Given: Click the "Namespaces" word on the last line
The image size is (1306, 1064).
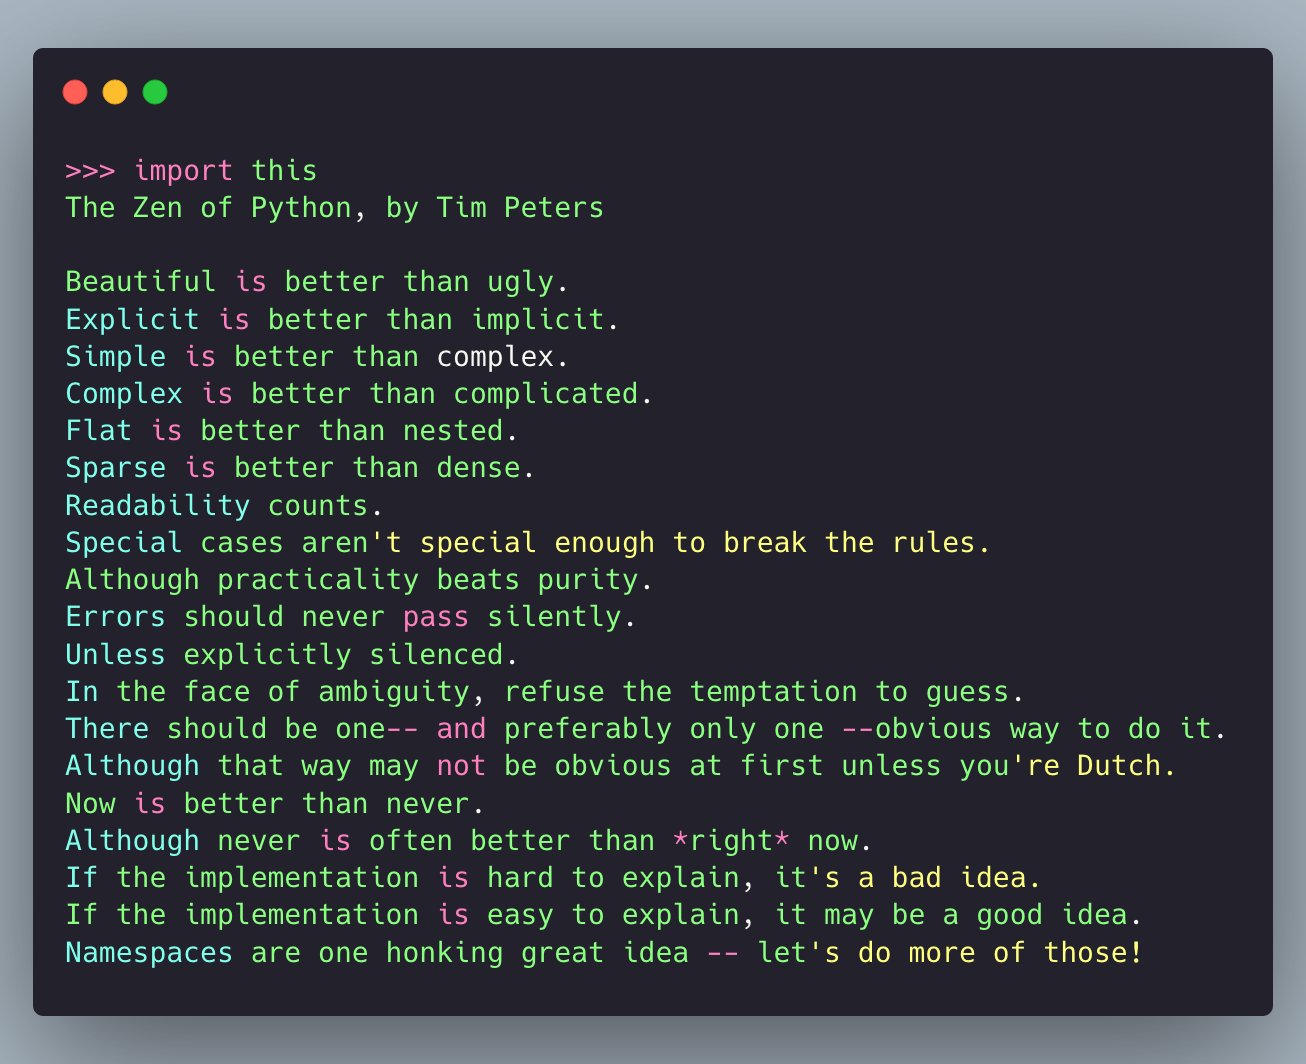Looking at the screenshot, I should pyautogui.click(x=147, y=952).
